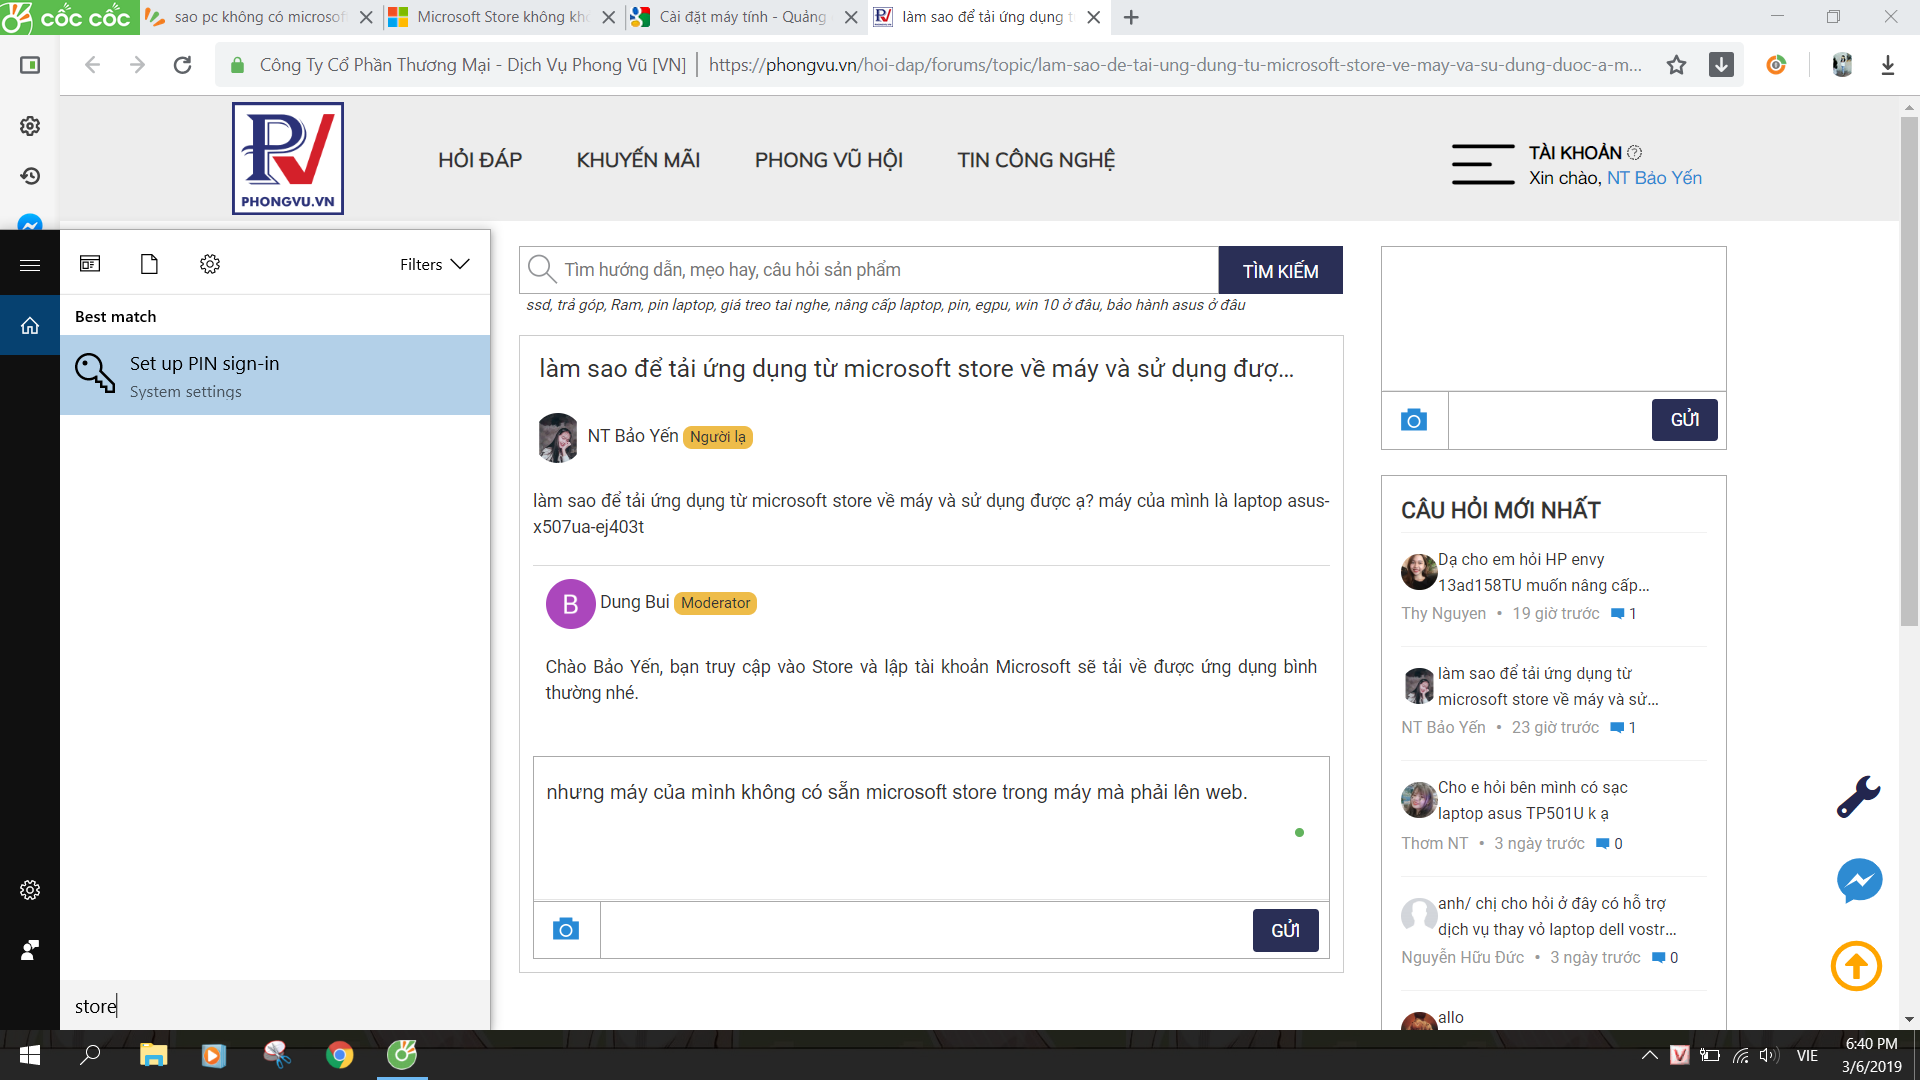The width and height of the screenshot is (1920, 1080).
Task: Open Coc Coc sidebar panel icon
Action: click(x=30, y=65)
